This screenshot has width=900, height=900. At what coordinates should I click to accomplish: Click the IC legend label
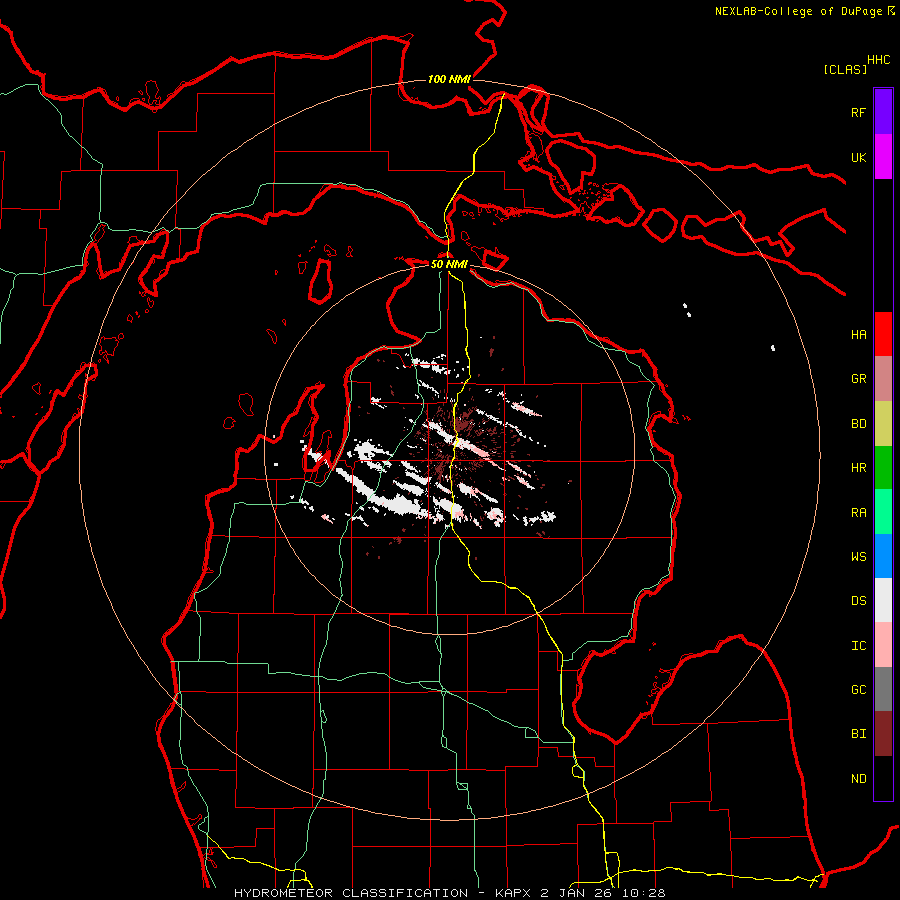[858, 646]
